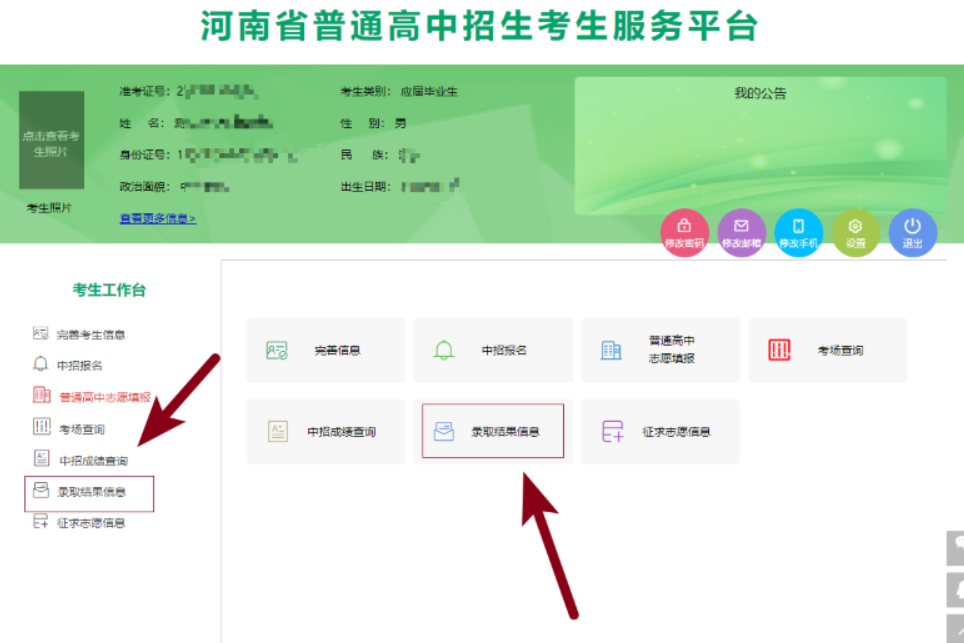This screenshot has height=643, width=964.
Task: Click 查看更多信息 link
Action: tap(158, 218)
